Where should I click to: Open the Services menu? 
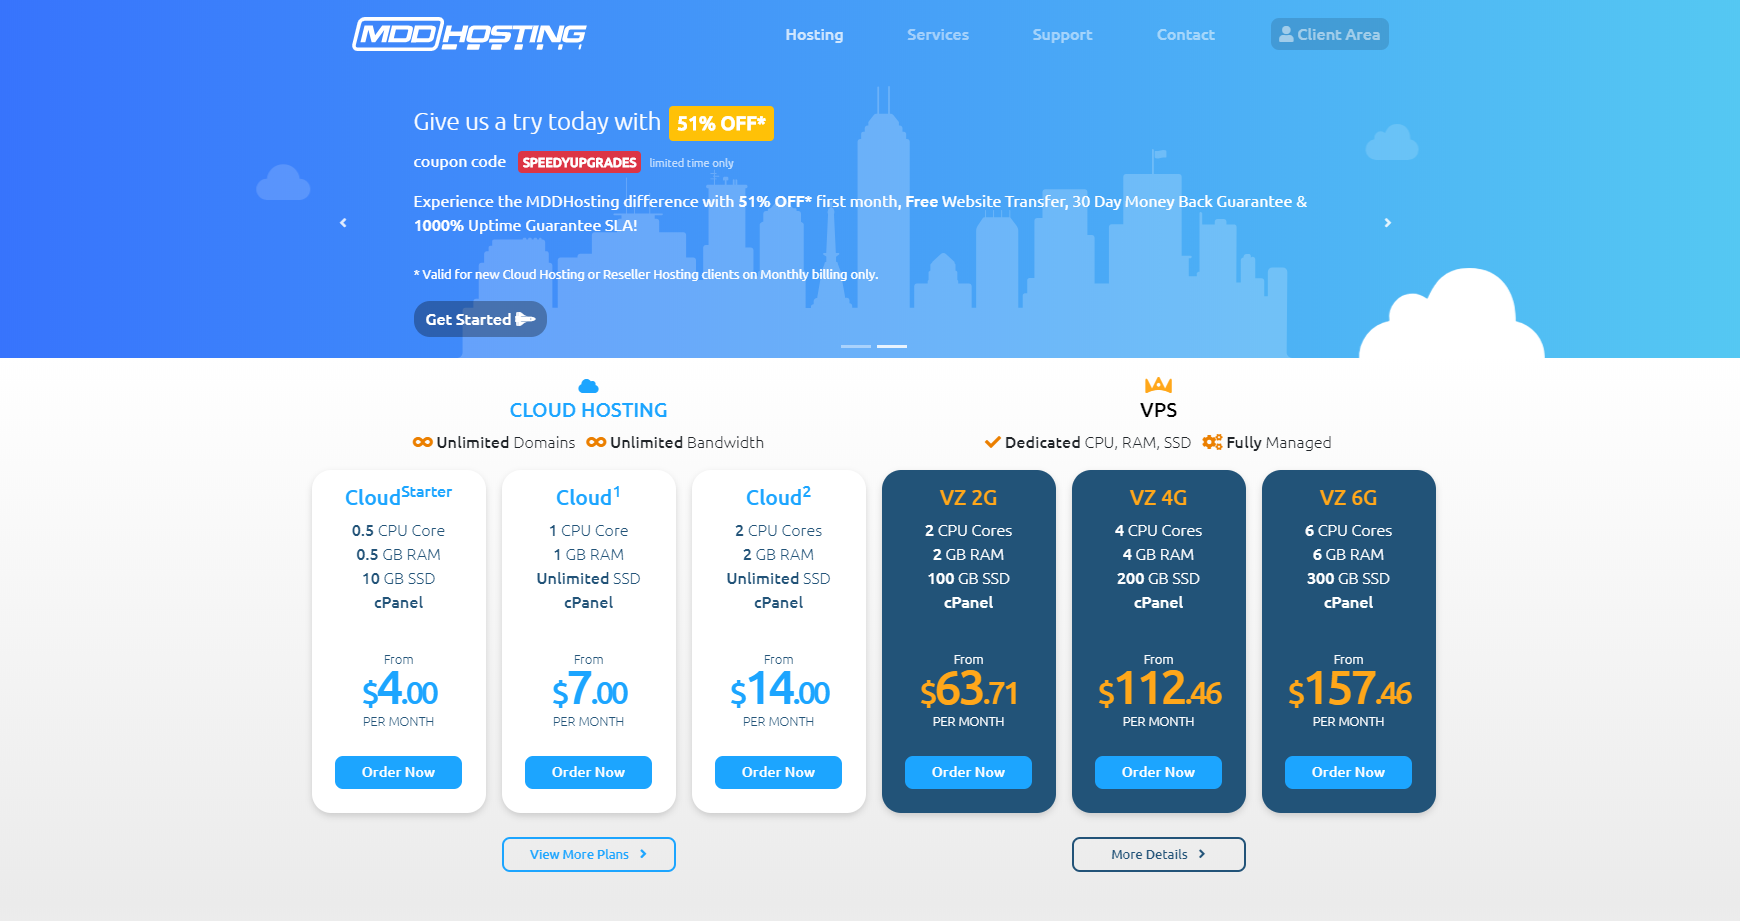(x=938, y=35)
